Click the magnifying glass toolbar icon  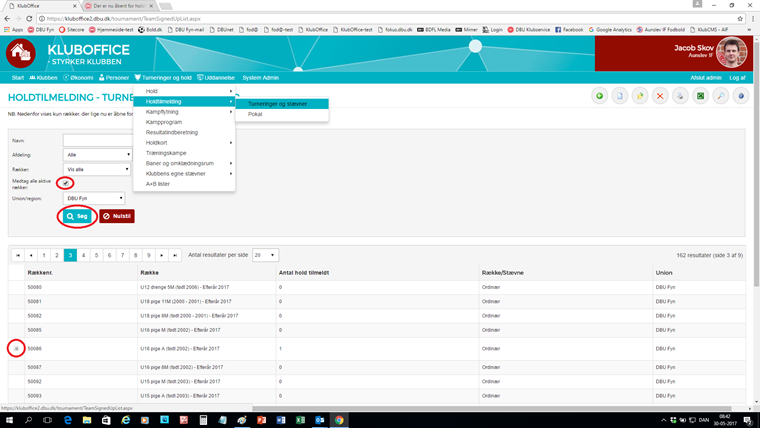[x=721, y=96]
